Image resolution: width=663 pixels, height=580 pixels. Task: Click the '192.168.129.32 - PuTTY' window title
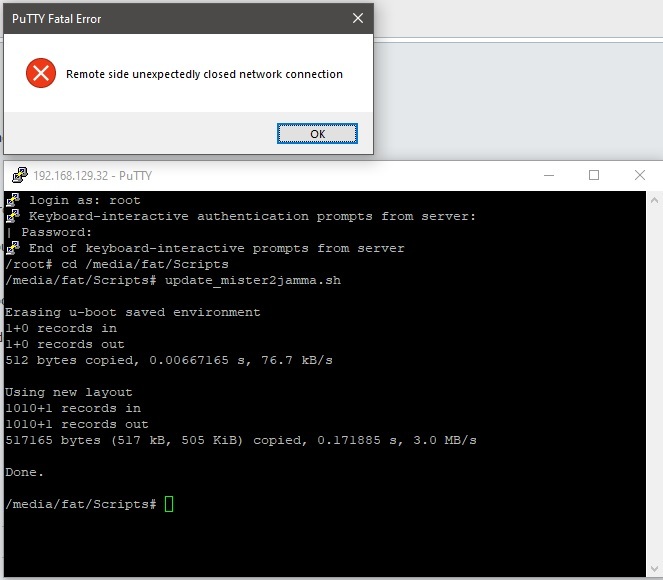click(x=93, y=175)
